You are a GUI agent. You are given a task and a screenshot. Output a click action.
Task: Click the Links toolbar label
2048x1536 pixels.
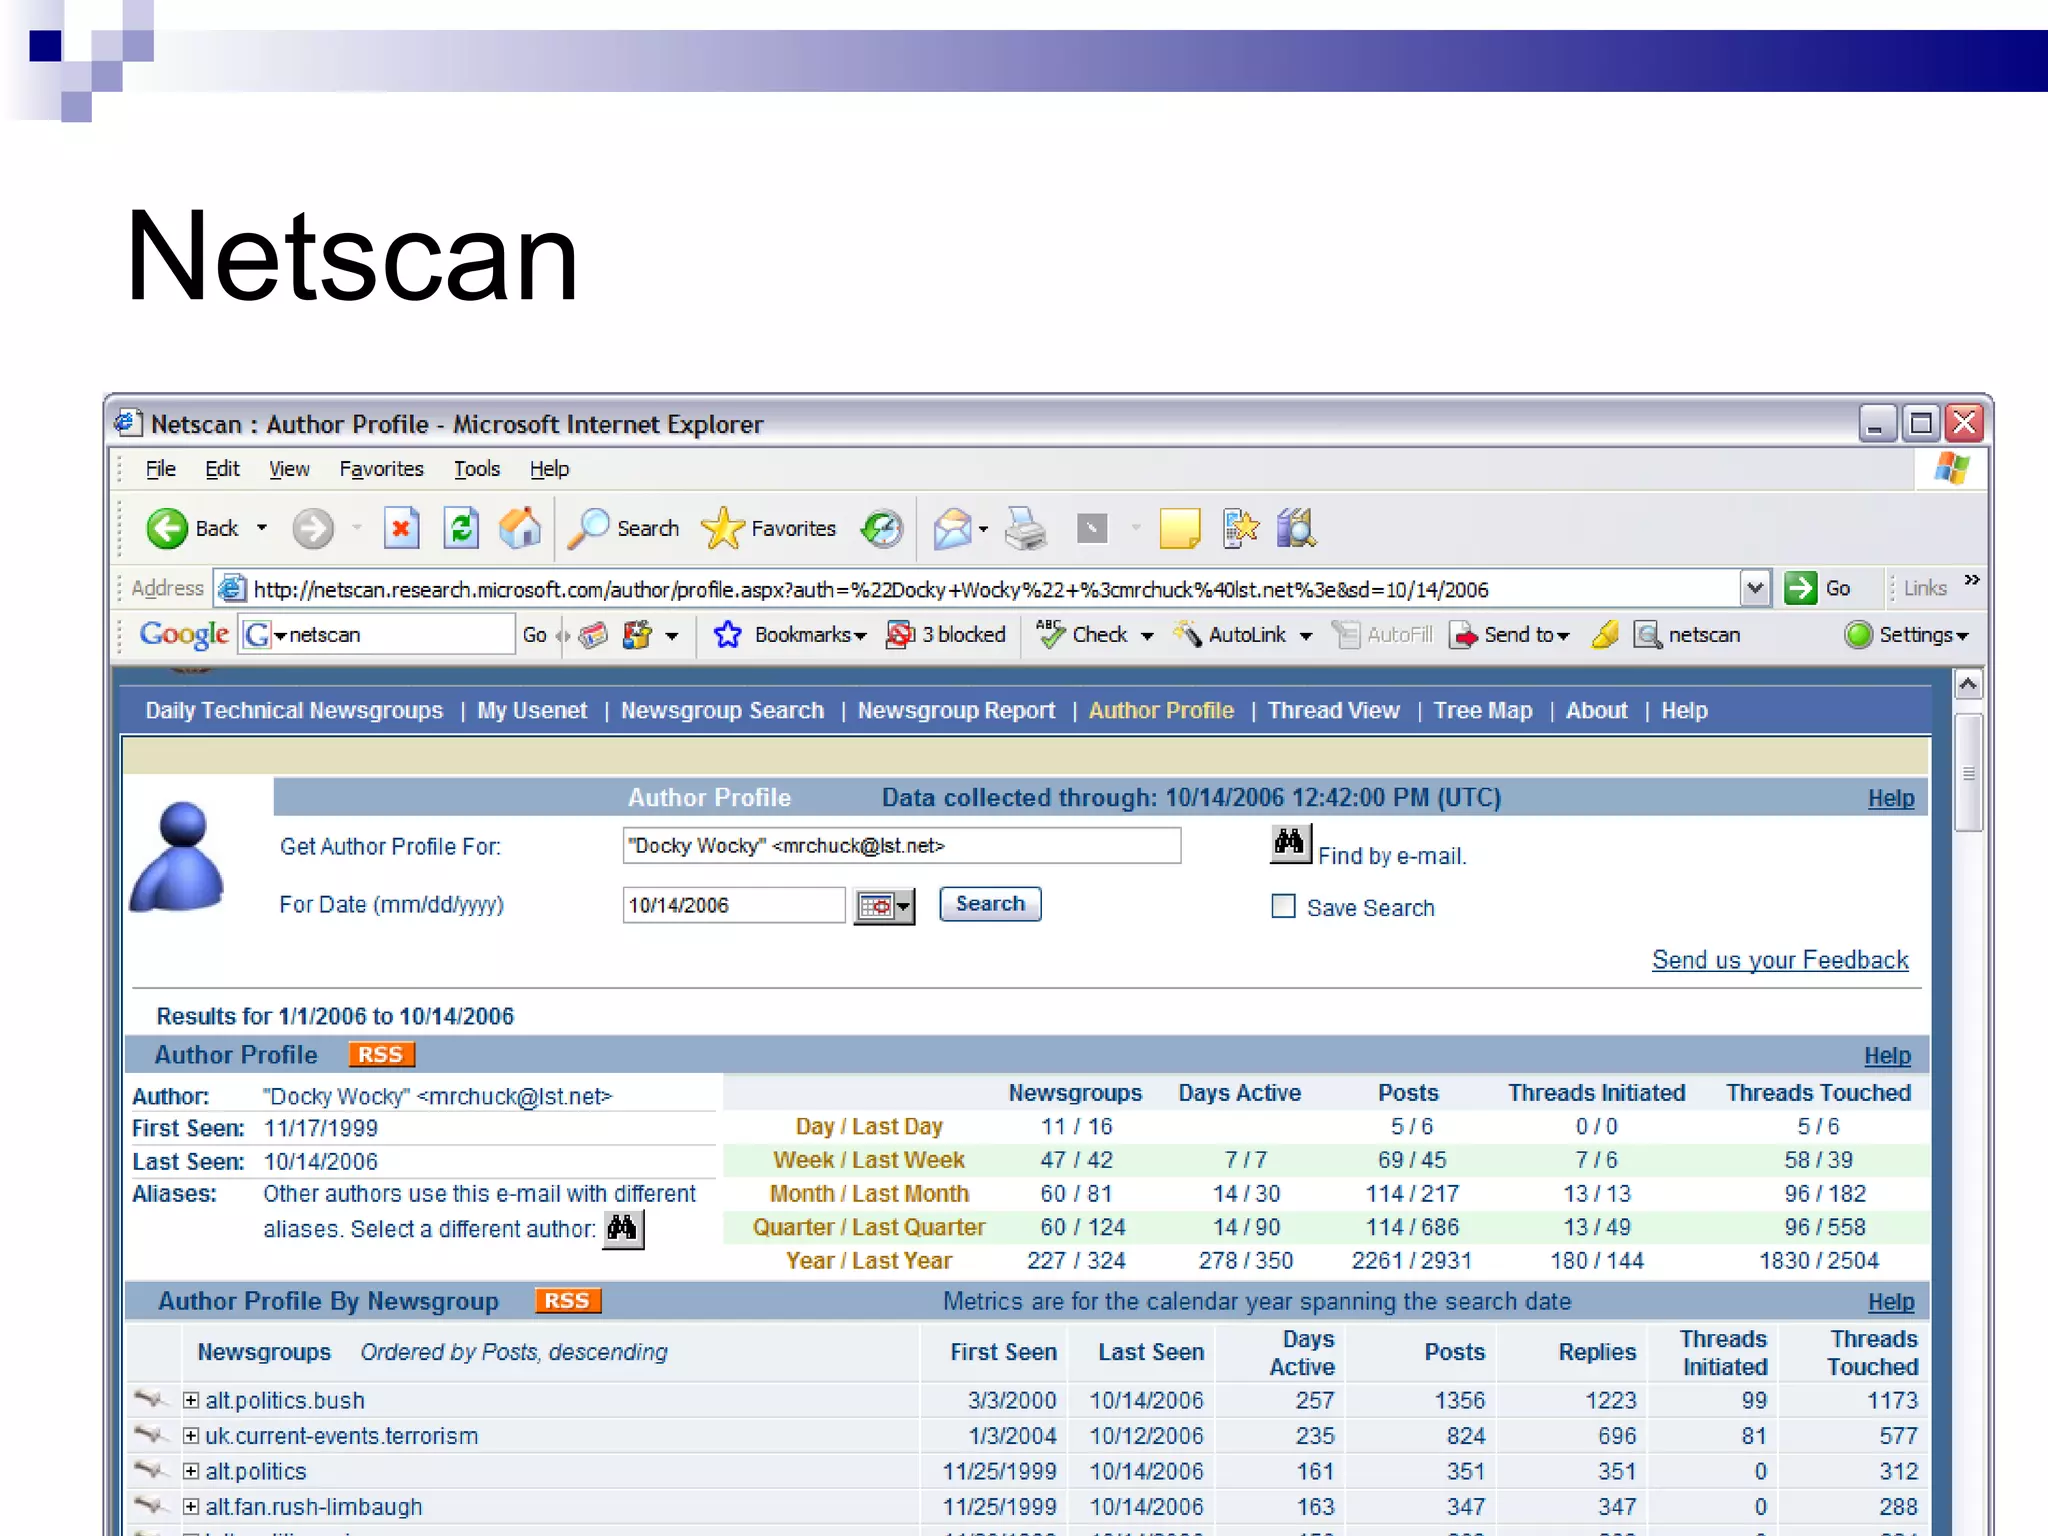pyautogui.click(x=1925, y=588)
